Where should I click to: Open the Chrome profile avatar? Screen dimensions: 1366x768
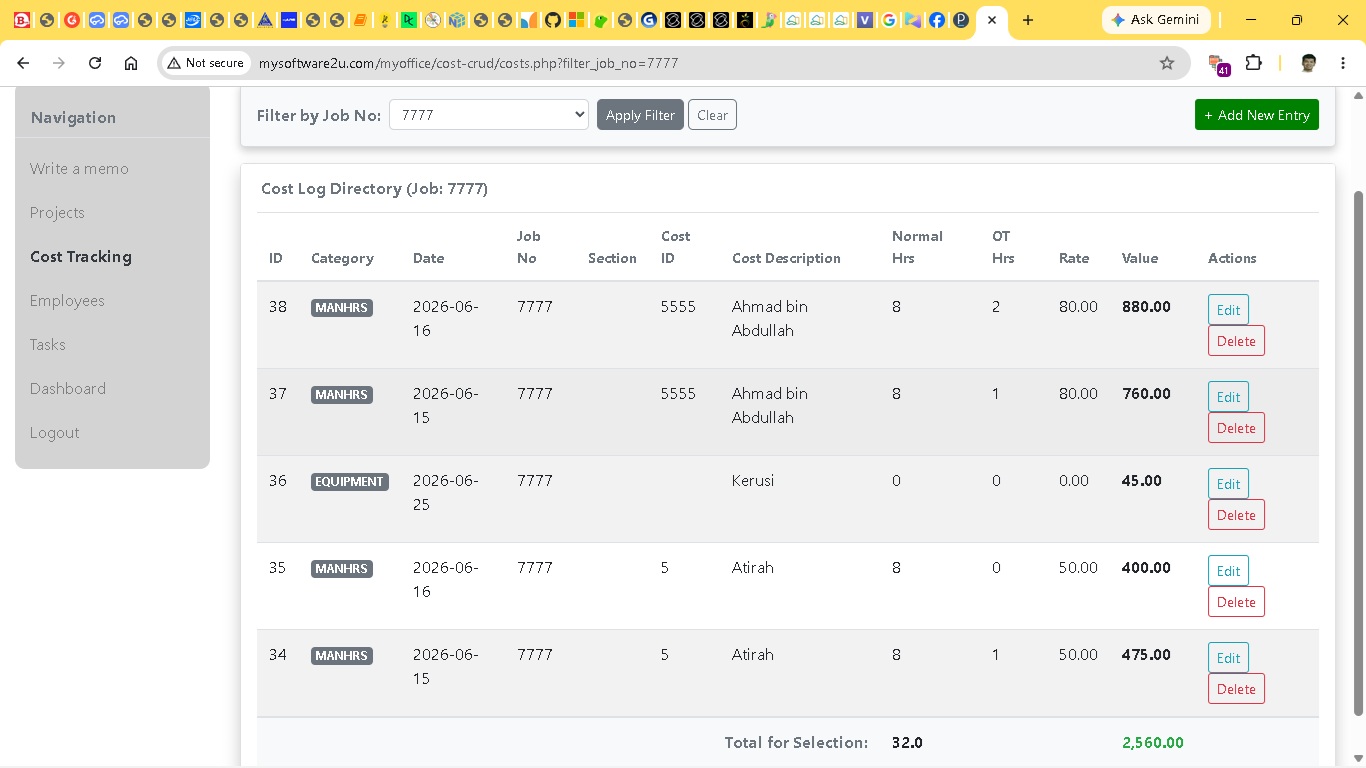pos(1308,63)
